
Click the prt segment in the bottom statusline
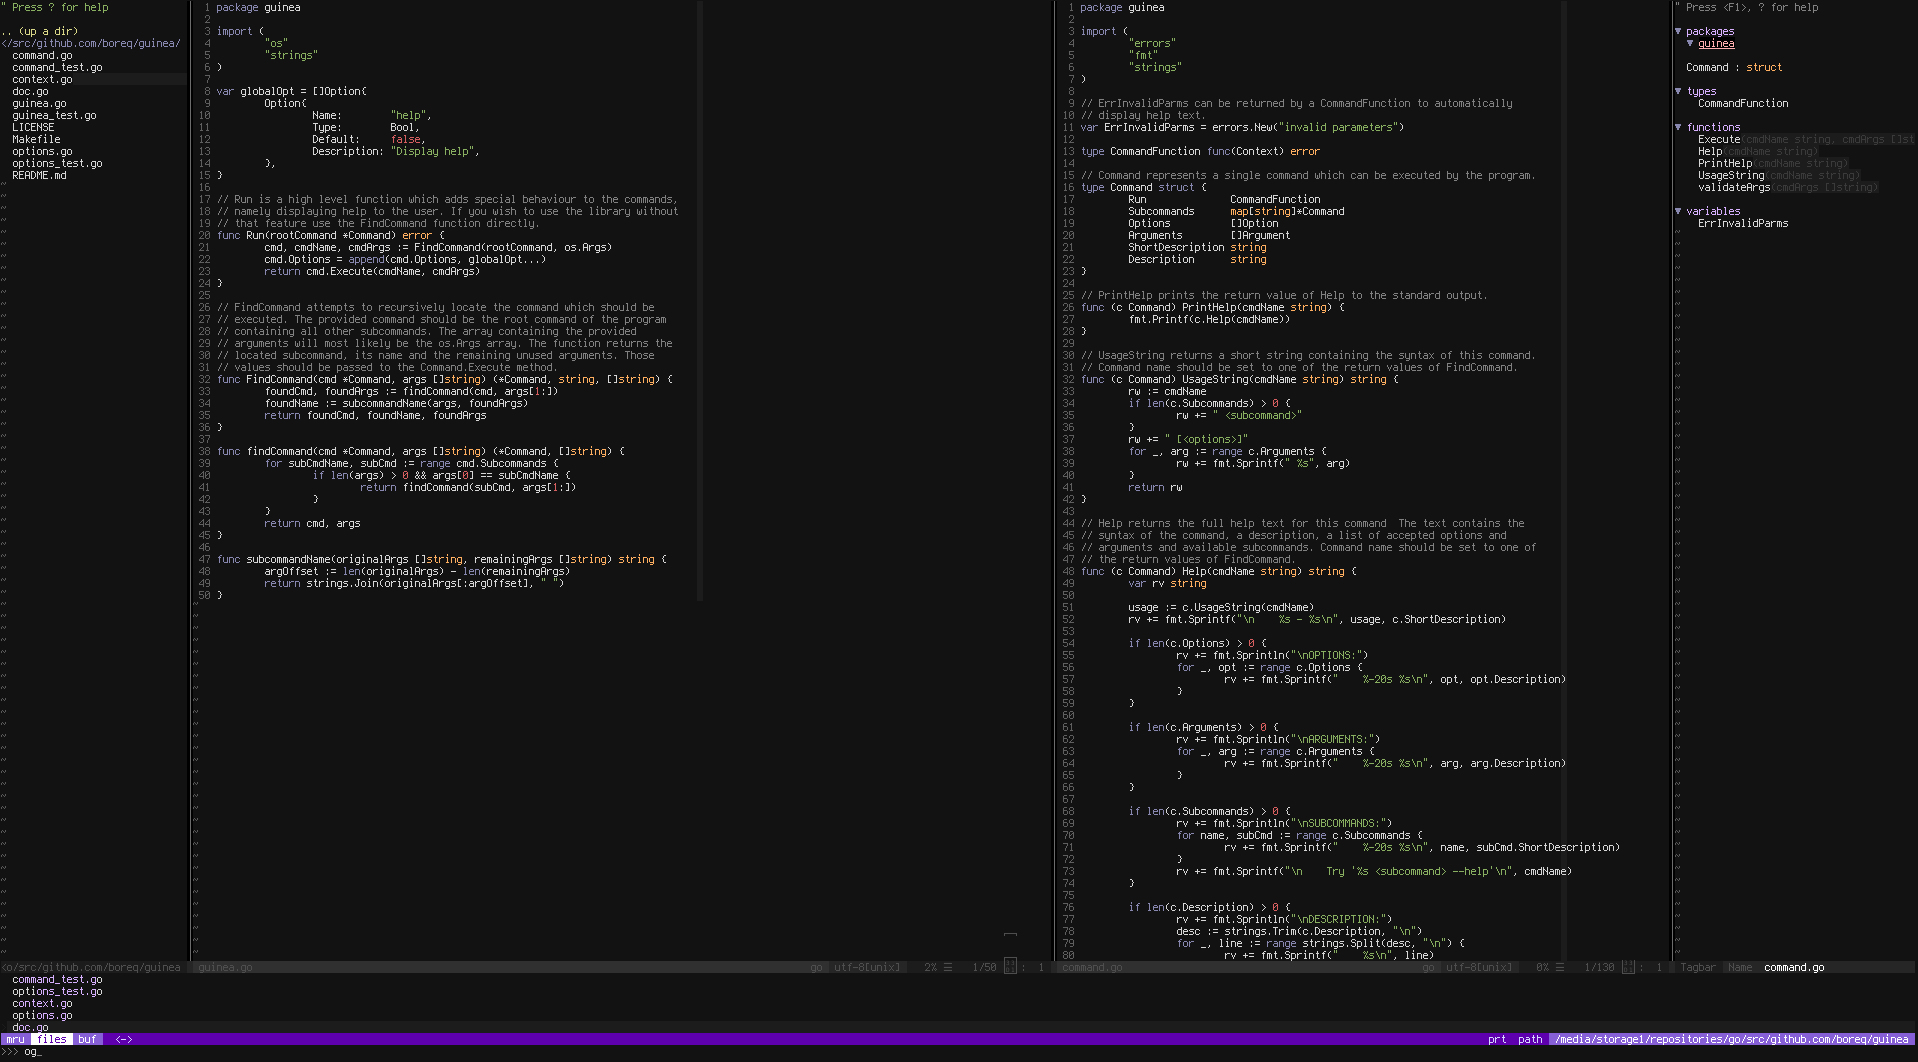pos(1497,1039)
